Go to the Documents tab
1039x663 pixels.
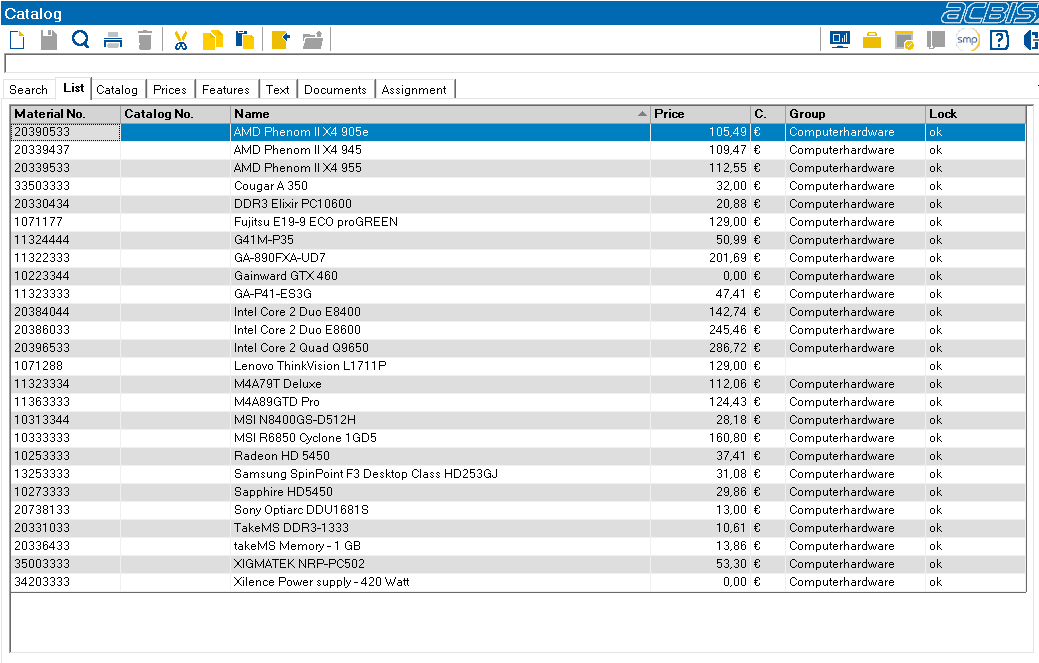335,89
